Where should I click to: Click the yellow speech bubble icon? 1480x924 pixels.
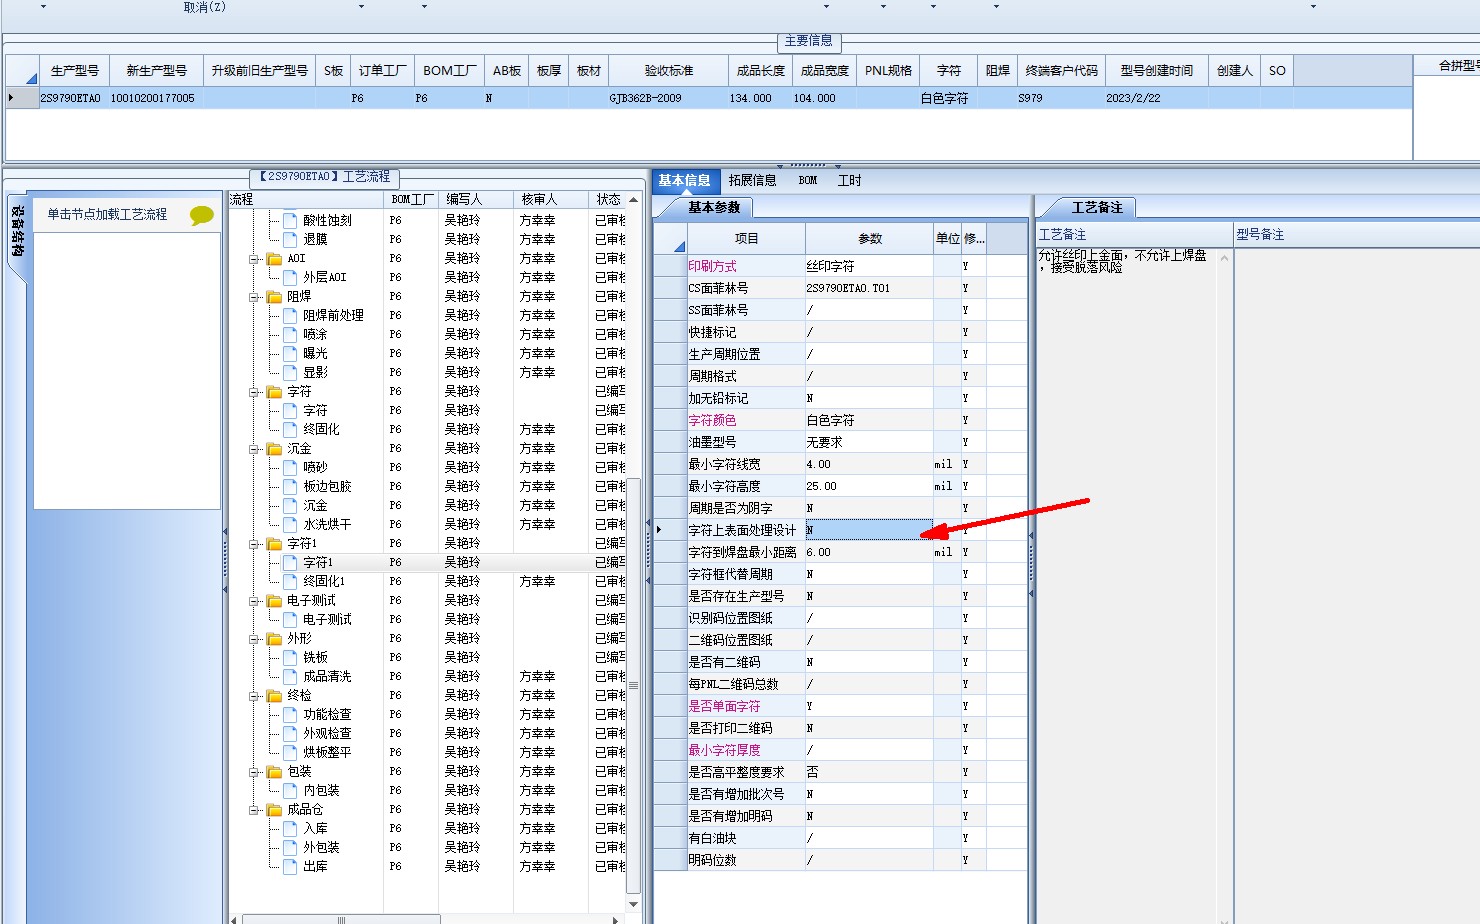(x=202, y=215)
